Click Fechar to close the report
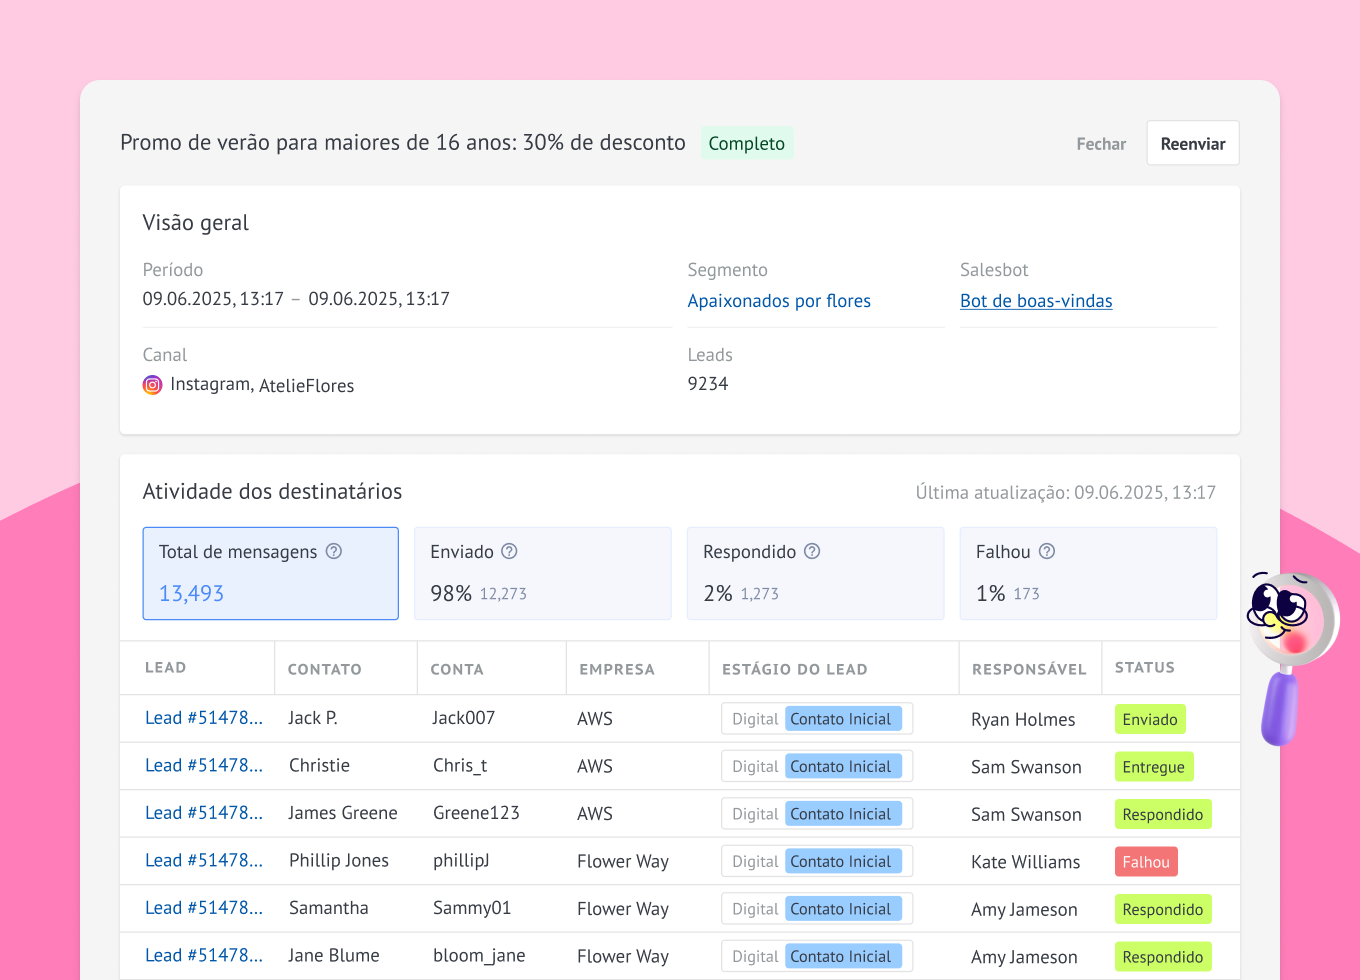Image resolution: width=1360 pixels, height=980 pixels. point(1101,144)
